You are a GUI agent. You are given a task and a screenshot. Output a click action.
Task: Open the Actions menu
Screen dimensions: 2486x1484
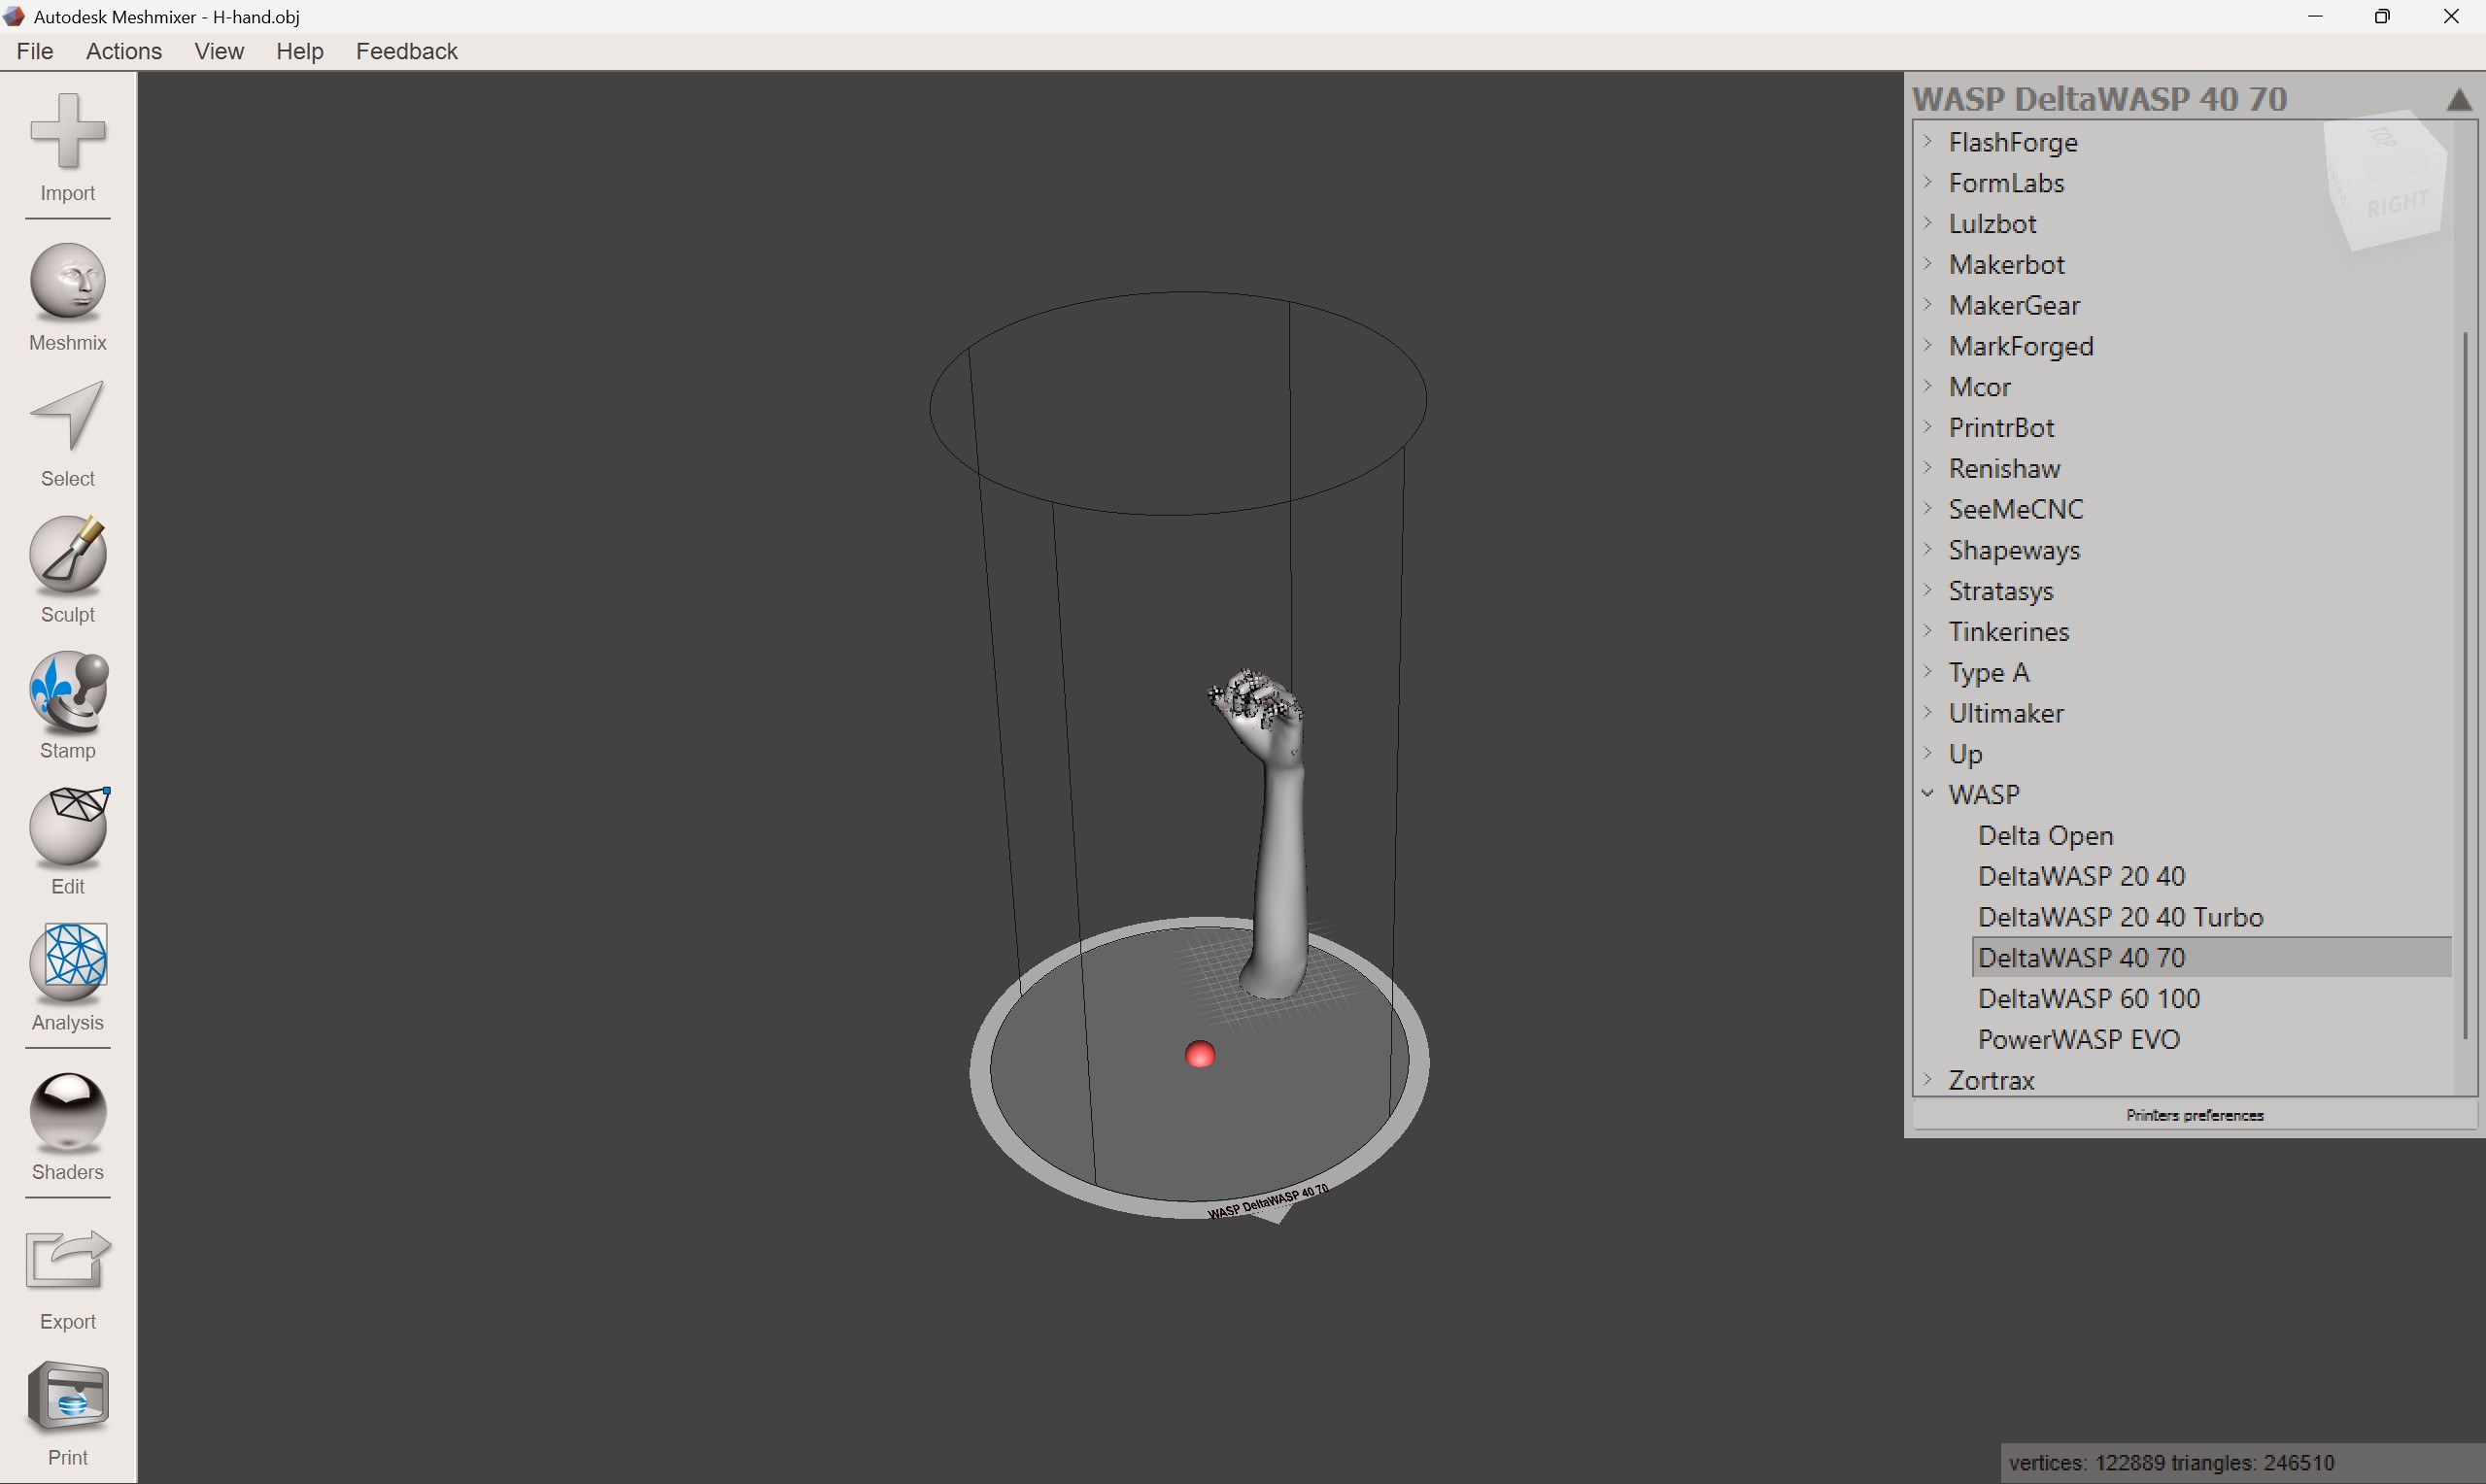pos(124,51)
